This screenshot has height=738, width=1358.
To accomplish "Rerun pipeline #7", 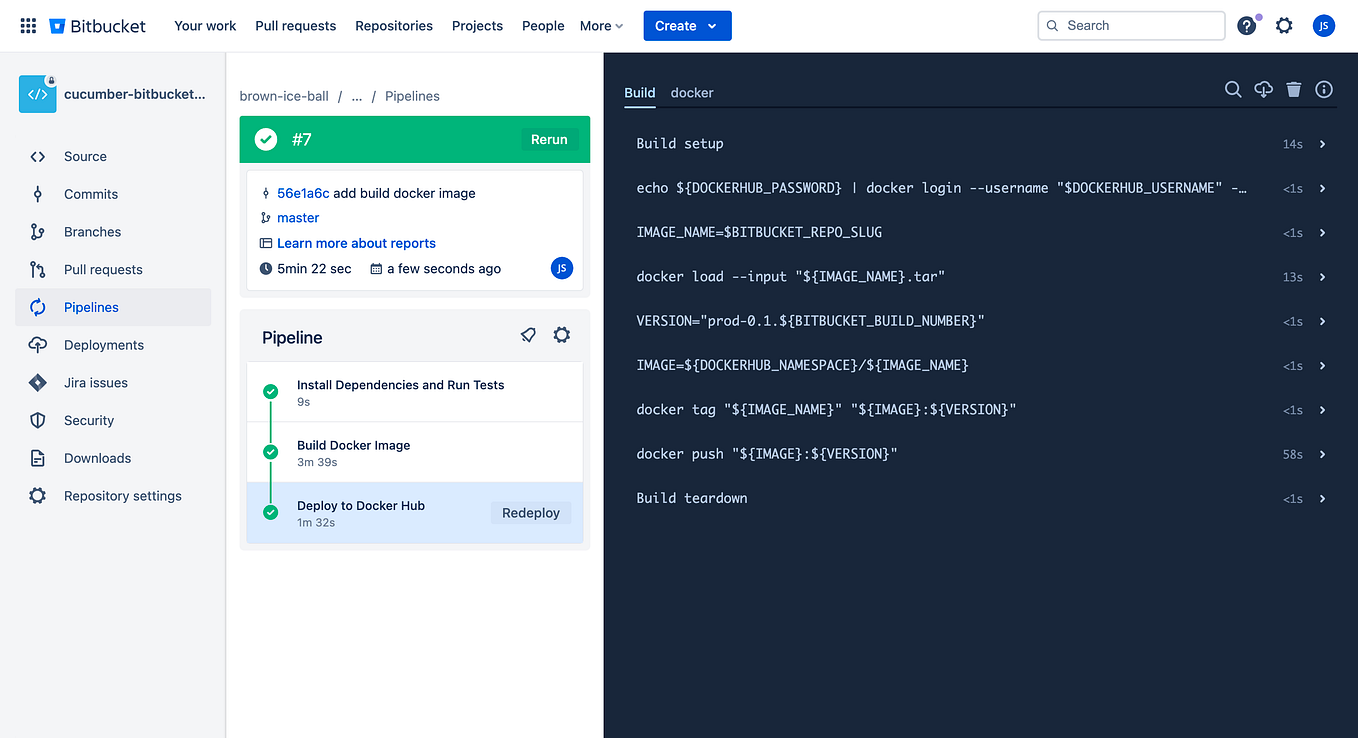I will click(x=549, y=139).
